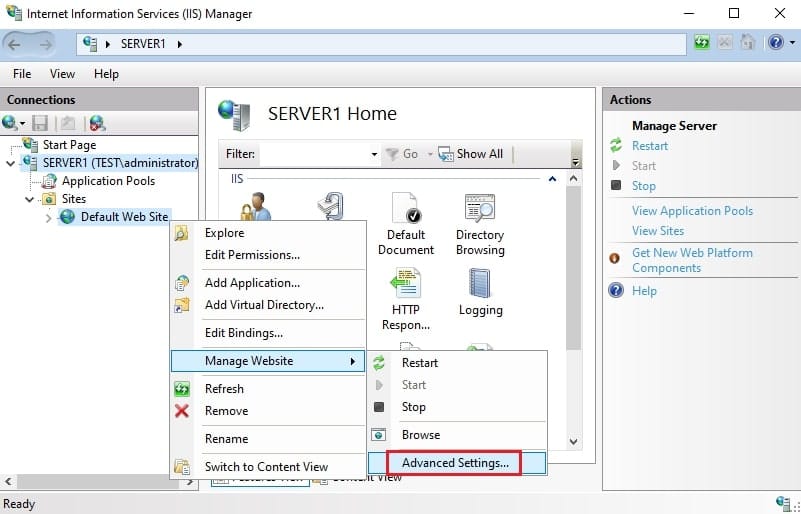
Task: Click Stop link in Actions pane
Action: [x=644, y=186]
